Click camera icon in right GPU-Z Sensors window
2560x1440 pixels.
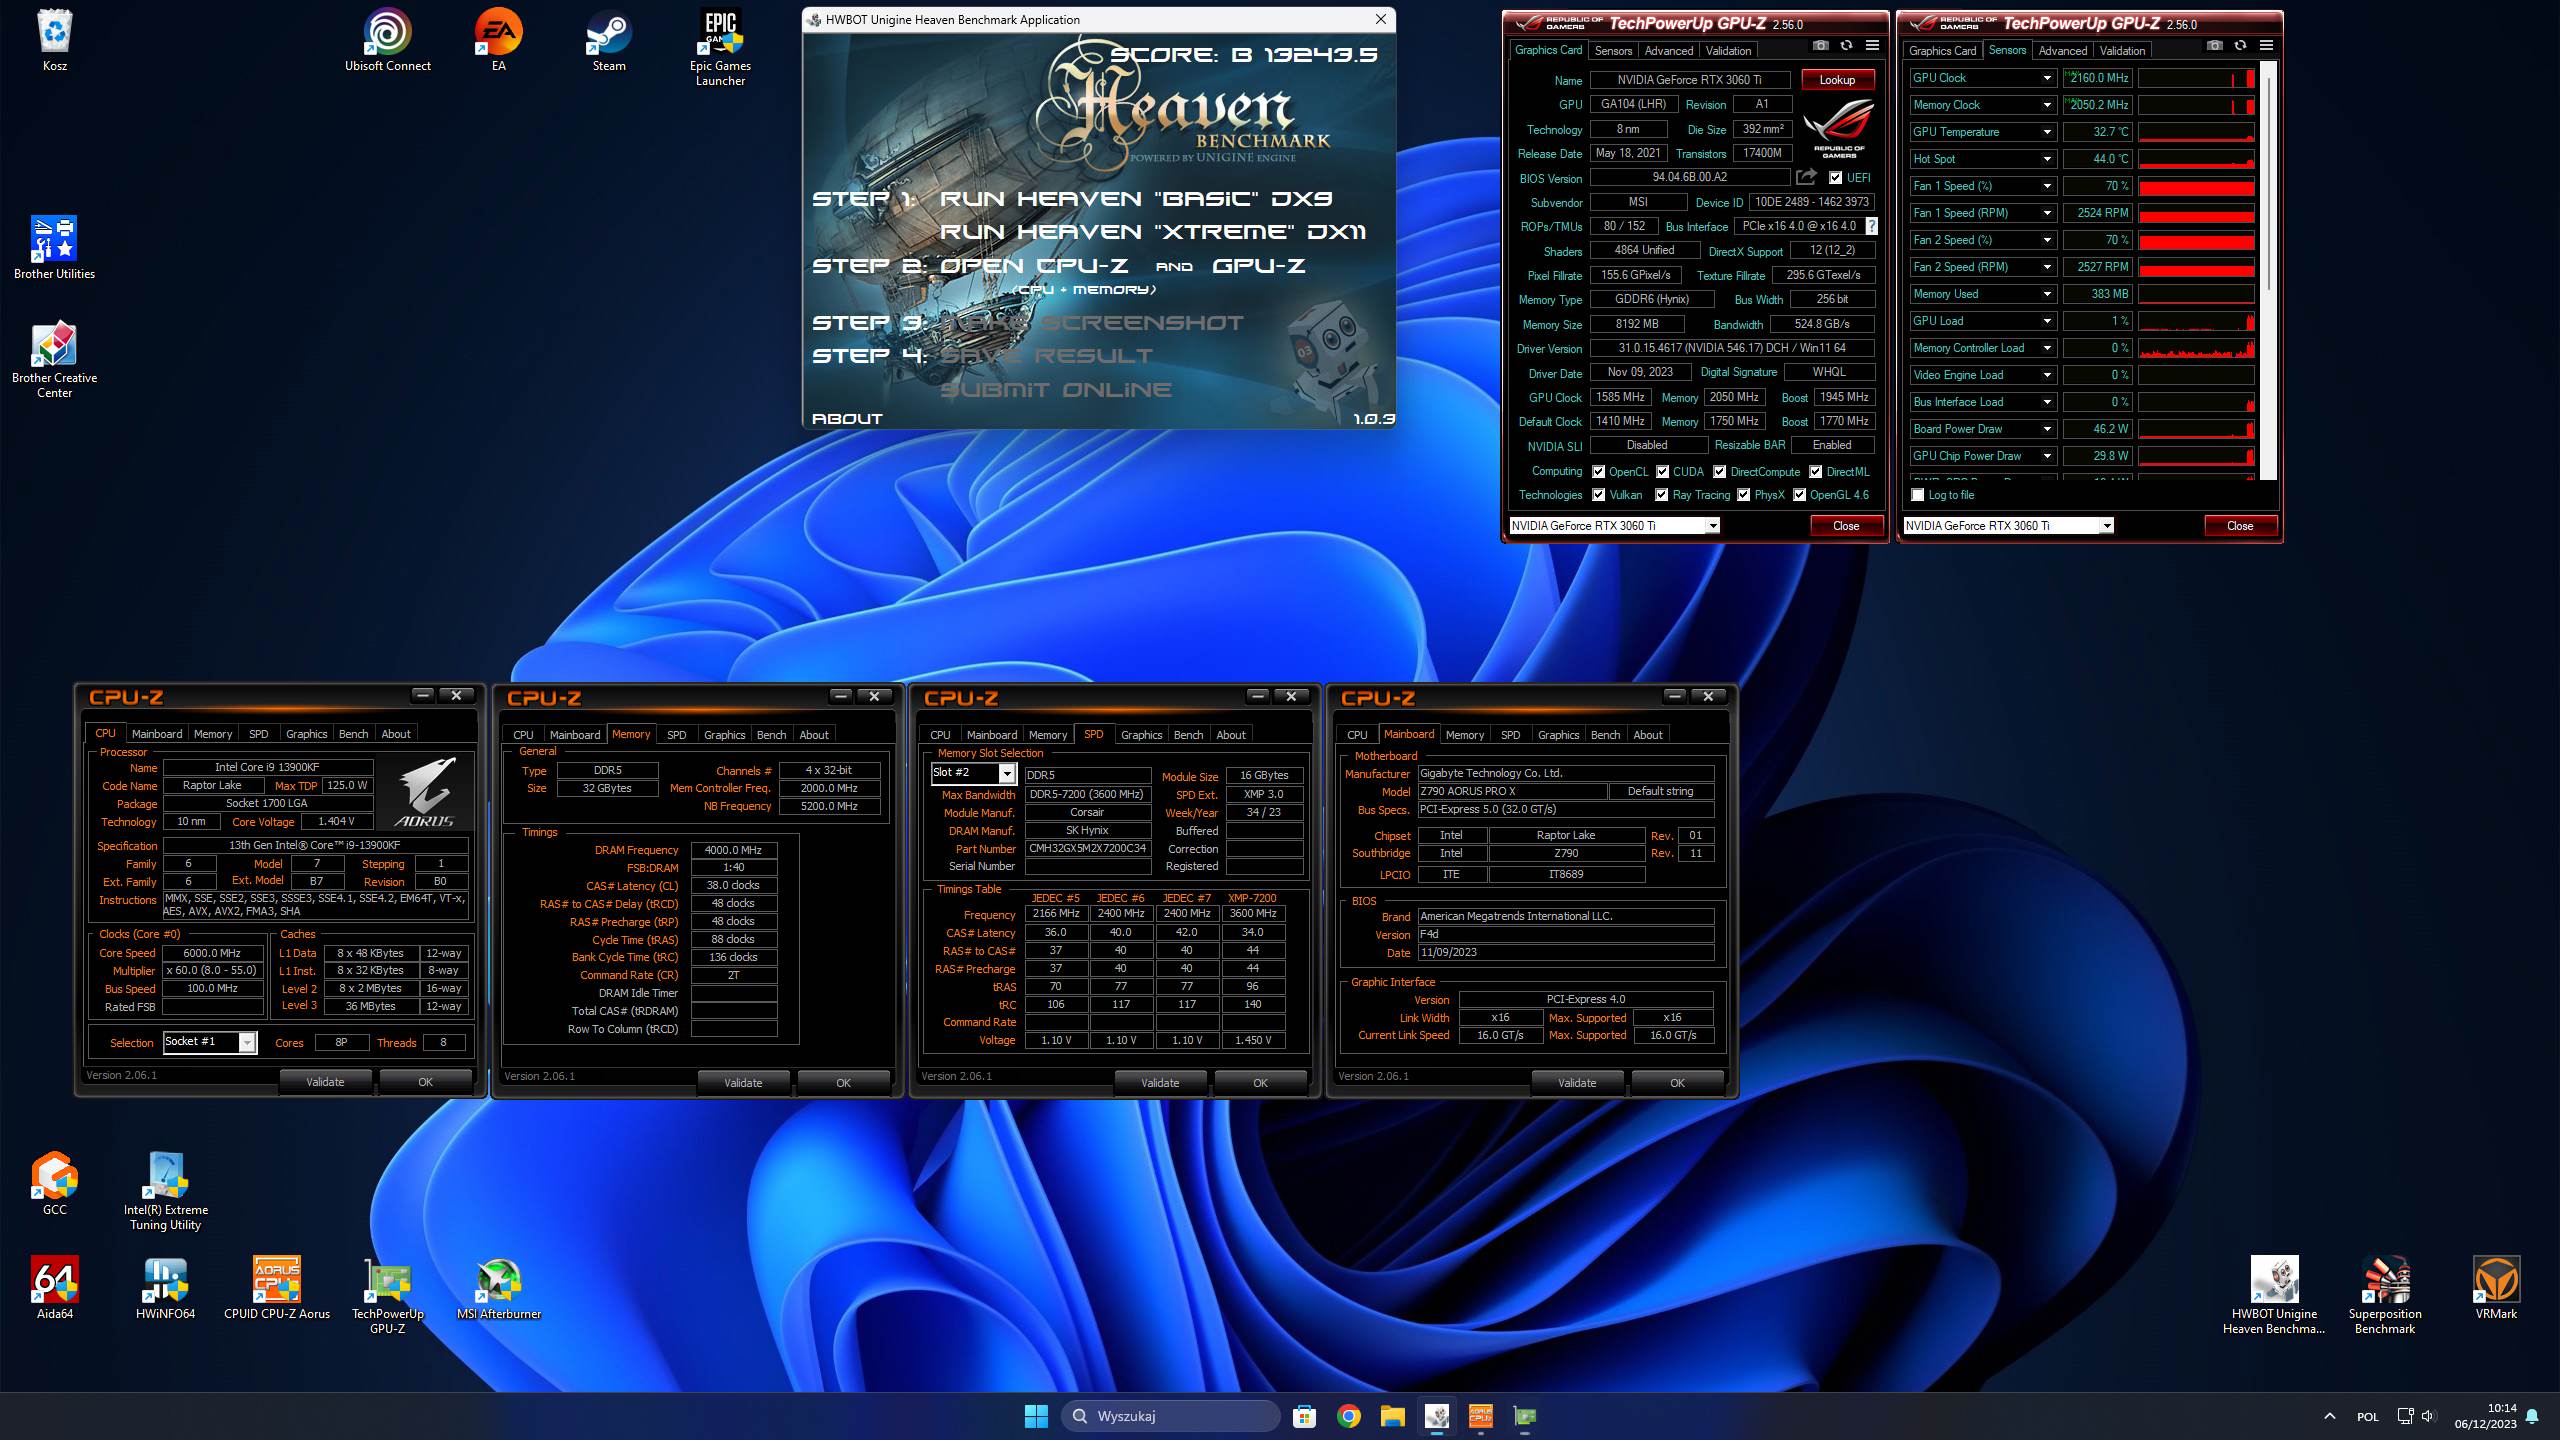(2214, 46)
